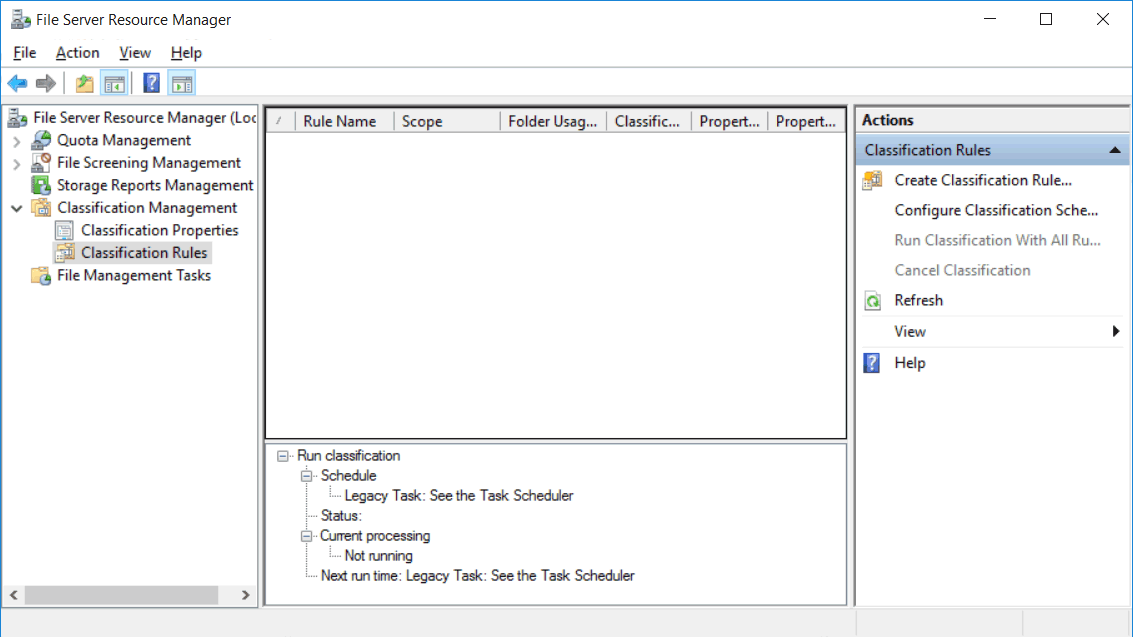
Task: Toggle the Show/Hide Console Tree icon
Action: [114, 84]
